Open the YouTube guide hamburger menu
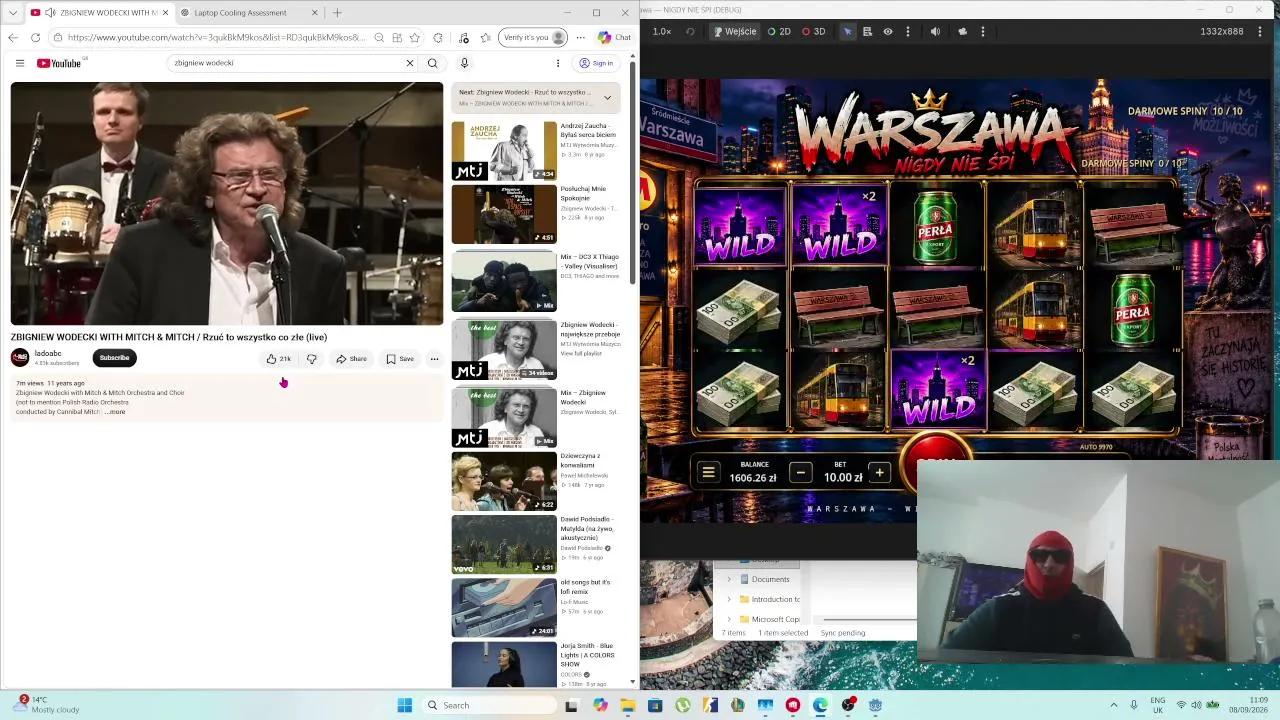 19,63
